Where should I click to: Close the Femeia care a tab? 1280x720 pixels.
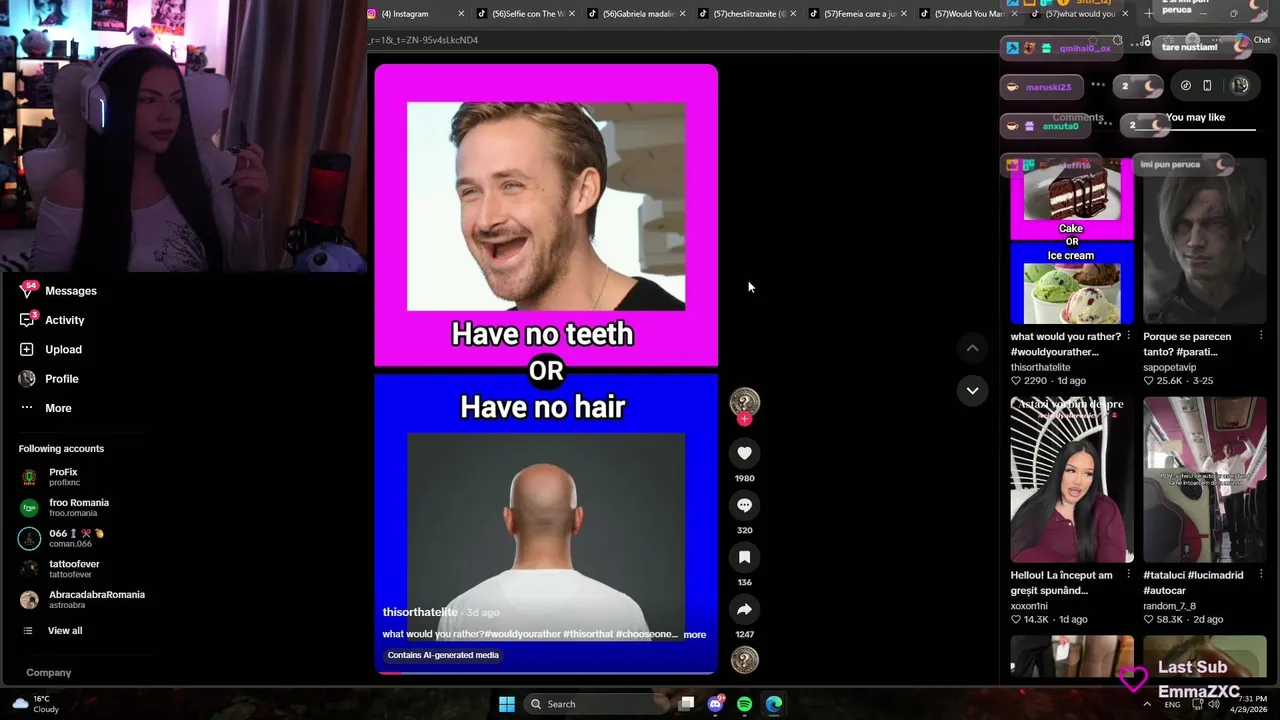[904, 14]
